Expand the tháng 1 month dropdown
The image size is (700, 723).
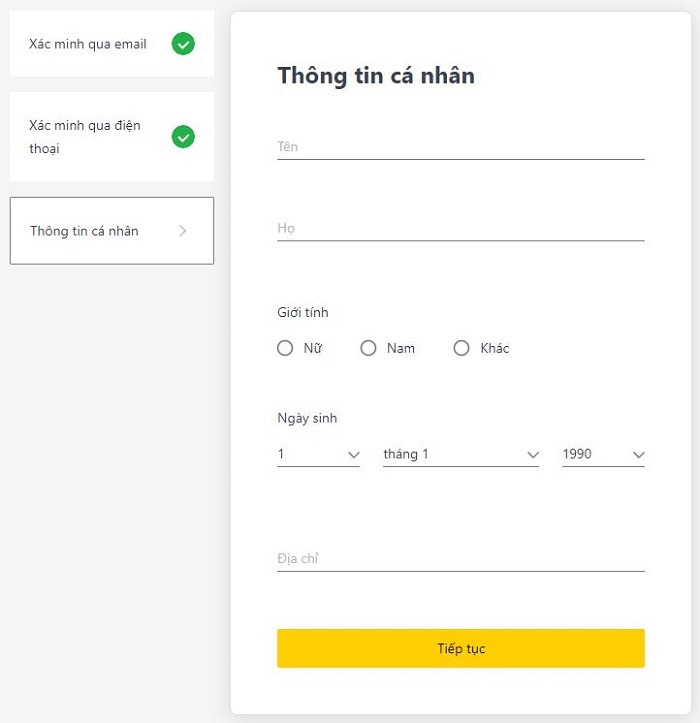coord(460,454)
